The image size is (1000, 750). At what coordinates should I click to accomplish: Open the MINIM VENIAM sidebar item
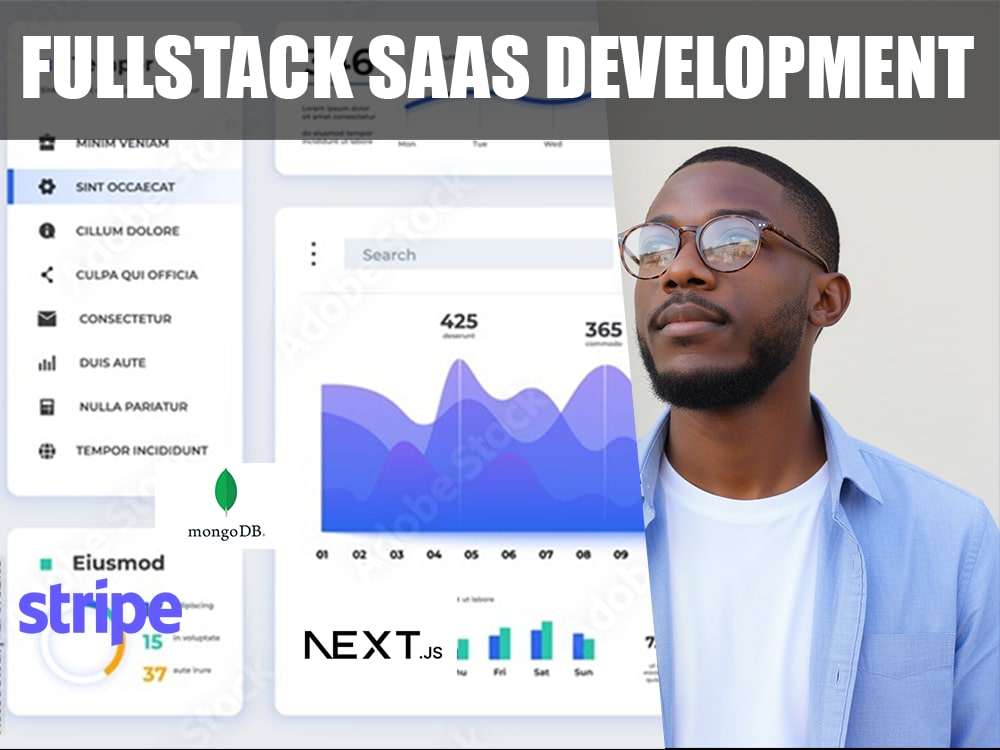click(122, 143)
